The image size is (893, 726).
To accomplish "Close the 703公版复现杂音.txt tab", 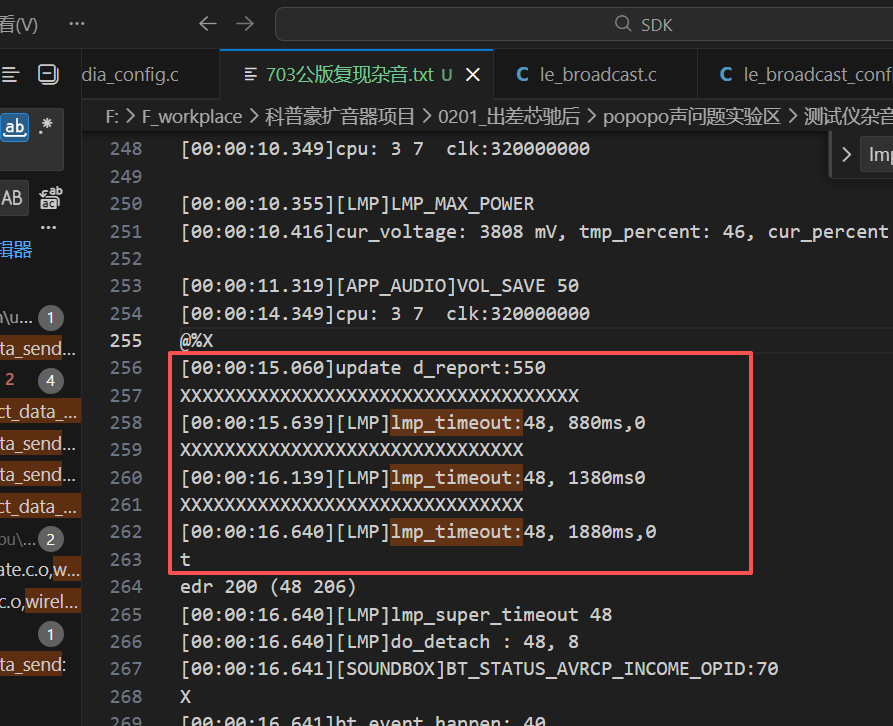I will [x=473, y=75].
